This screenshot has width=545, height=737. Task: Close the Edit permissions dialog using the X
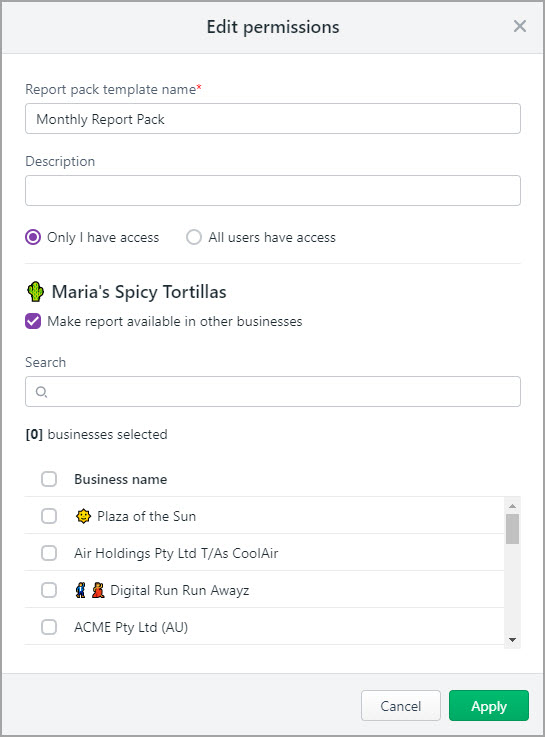click(x=520, y=26)
